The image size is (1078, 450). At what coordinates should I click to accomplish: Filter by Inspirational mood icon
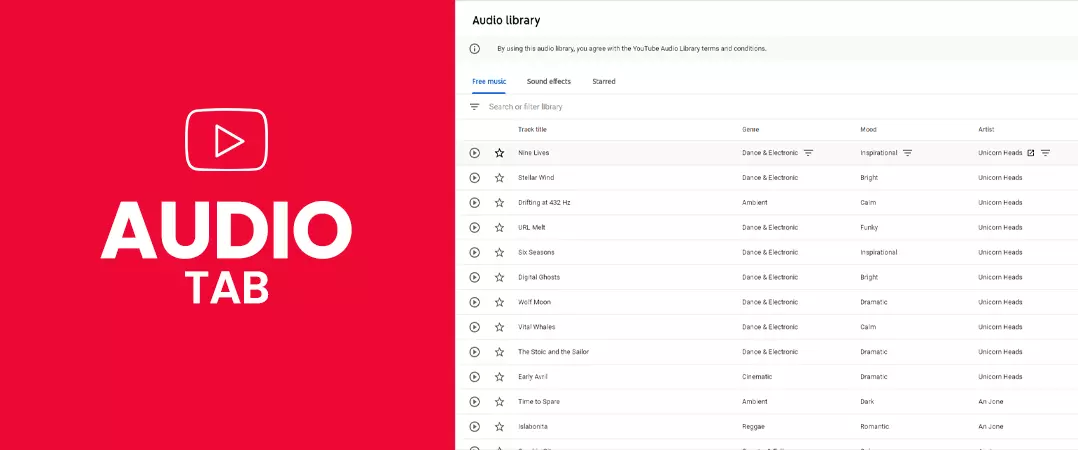[x=908, y=153]
